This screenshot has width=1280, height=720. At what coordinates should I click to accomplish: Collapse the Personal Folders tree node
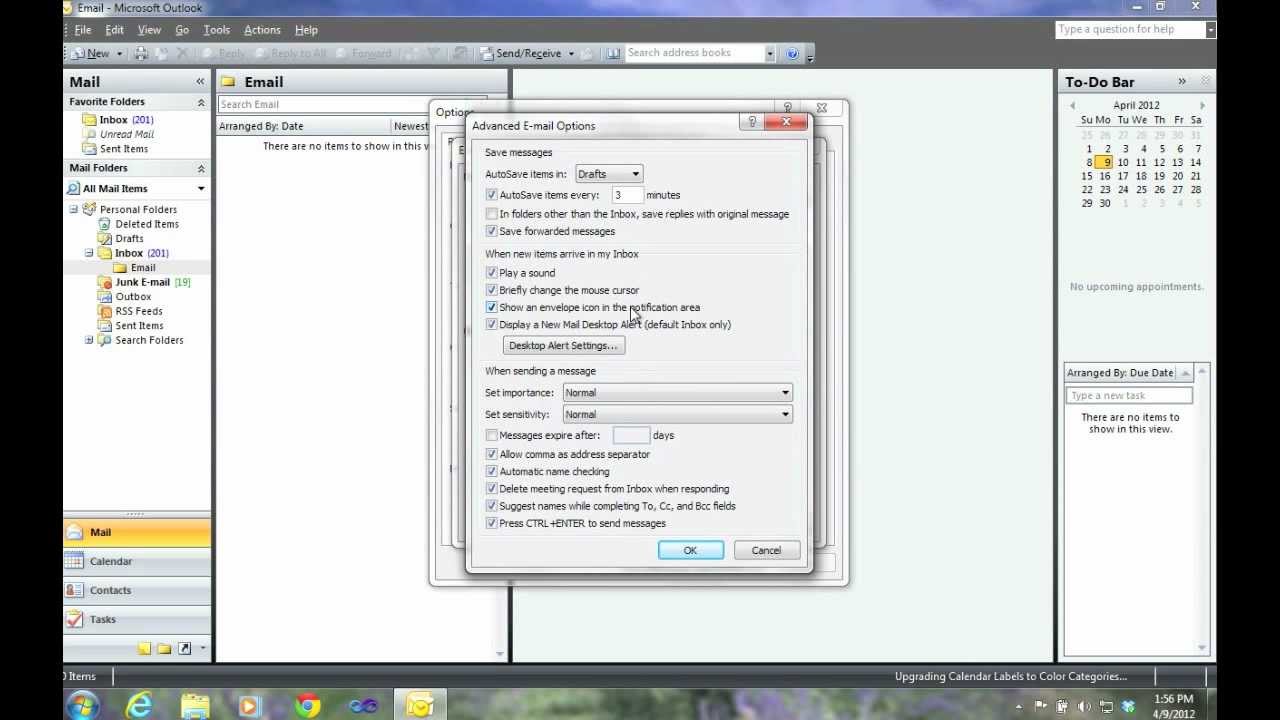[73, 209]
